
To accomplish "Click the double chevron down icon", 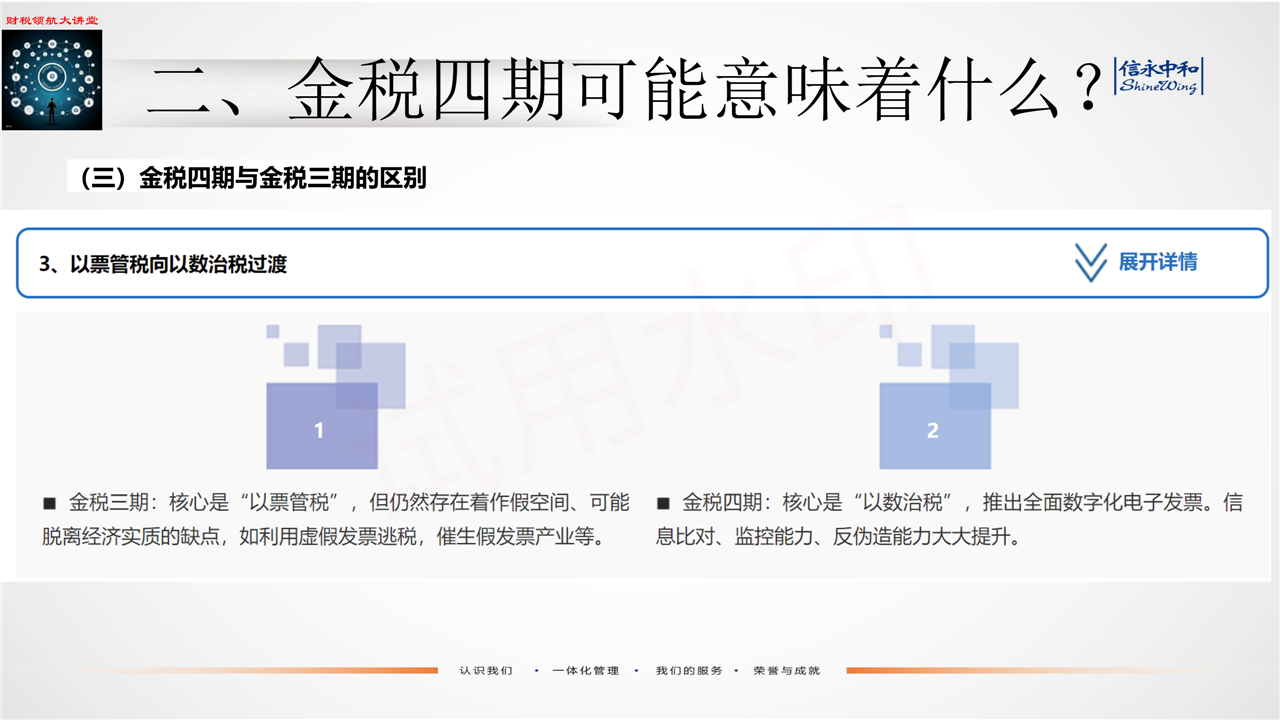I will pos(1090,263).
